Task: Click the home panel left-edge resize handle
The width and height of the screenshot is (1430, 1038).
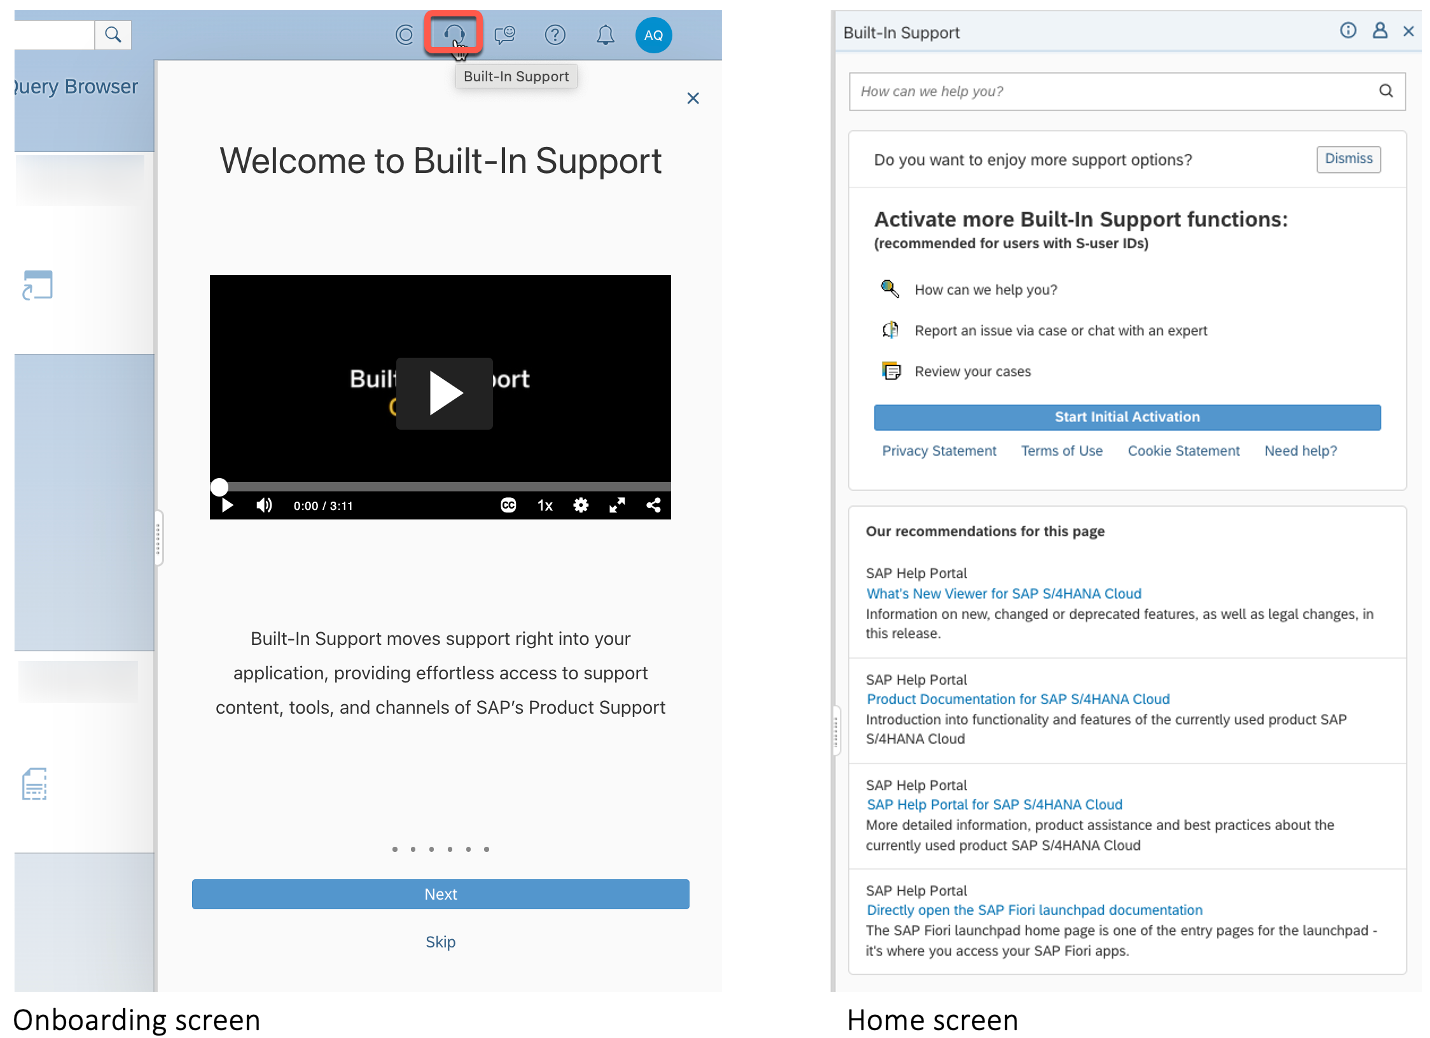Action: pos(836,732)
